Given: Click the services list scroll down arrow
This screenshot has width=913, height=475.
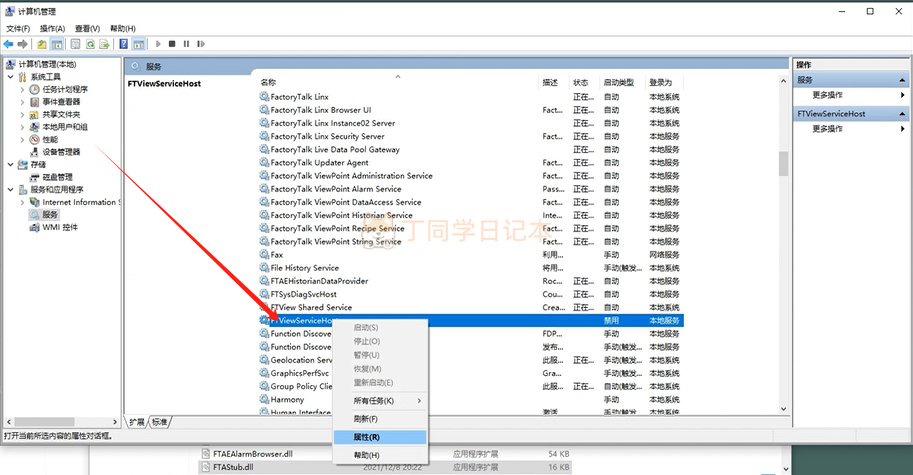Looking at the screenshot, I should 783,409.
